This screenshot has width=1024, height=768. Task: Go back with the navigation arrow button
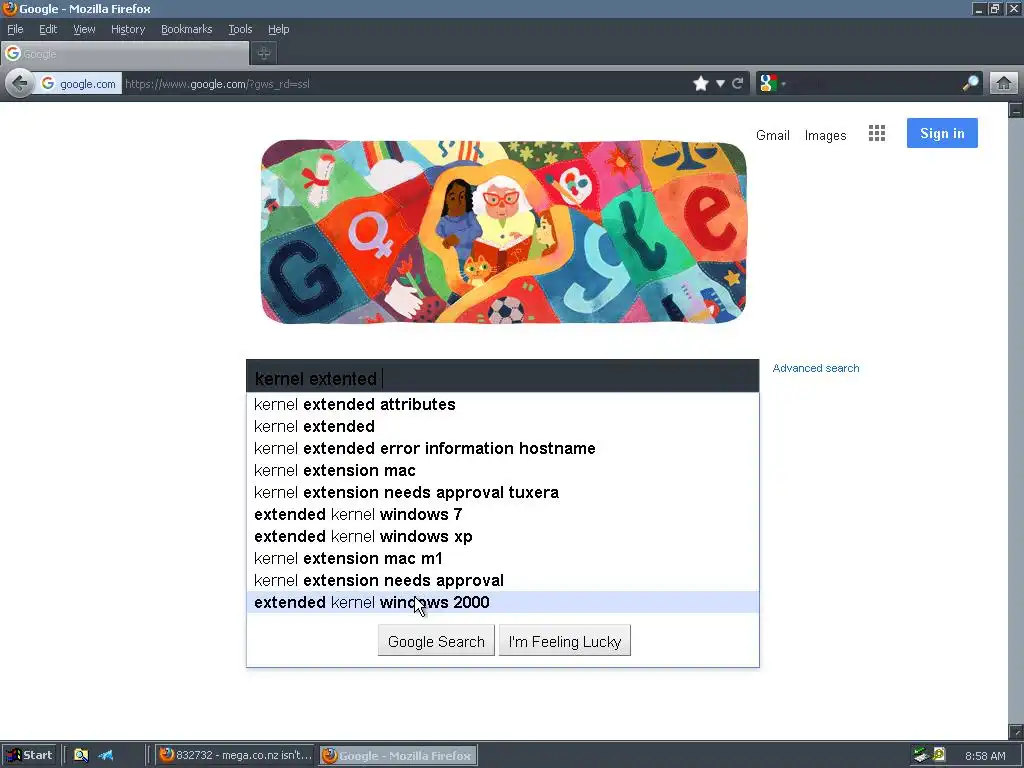click(20, 84)
